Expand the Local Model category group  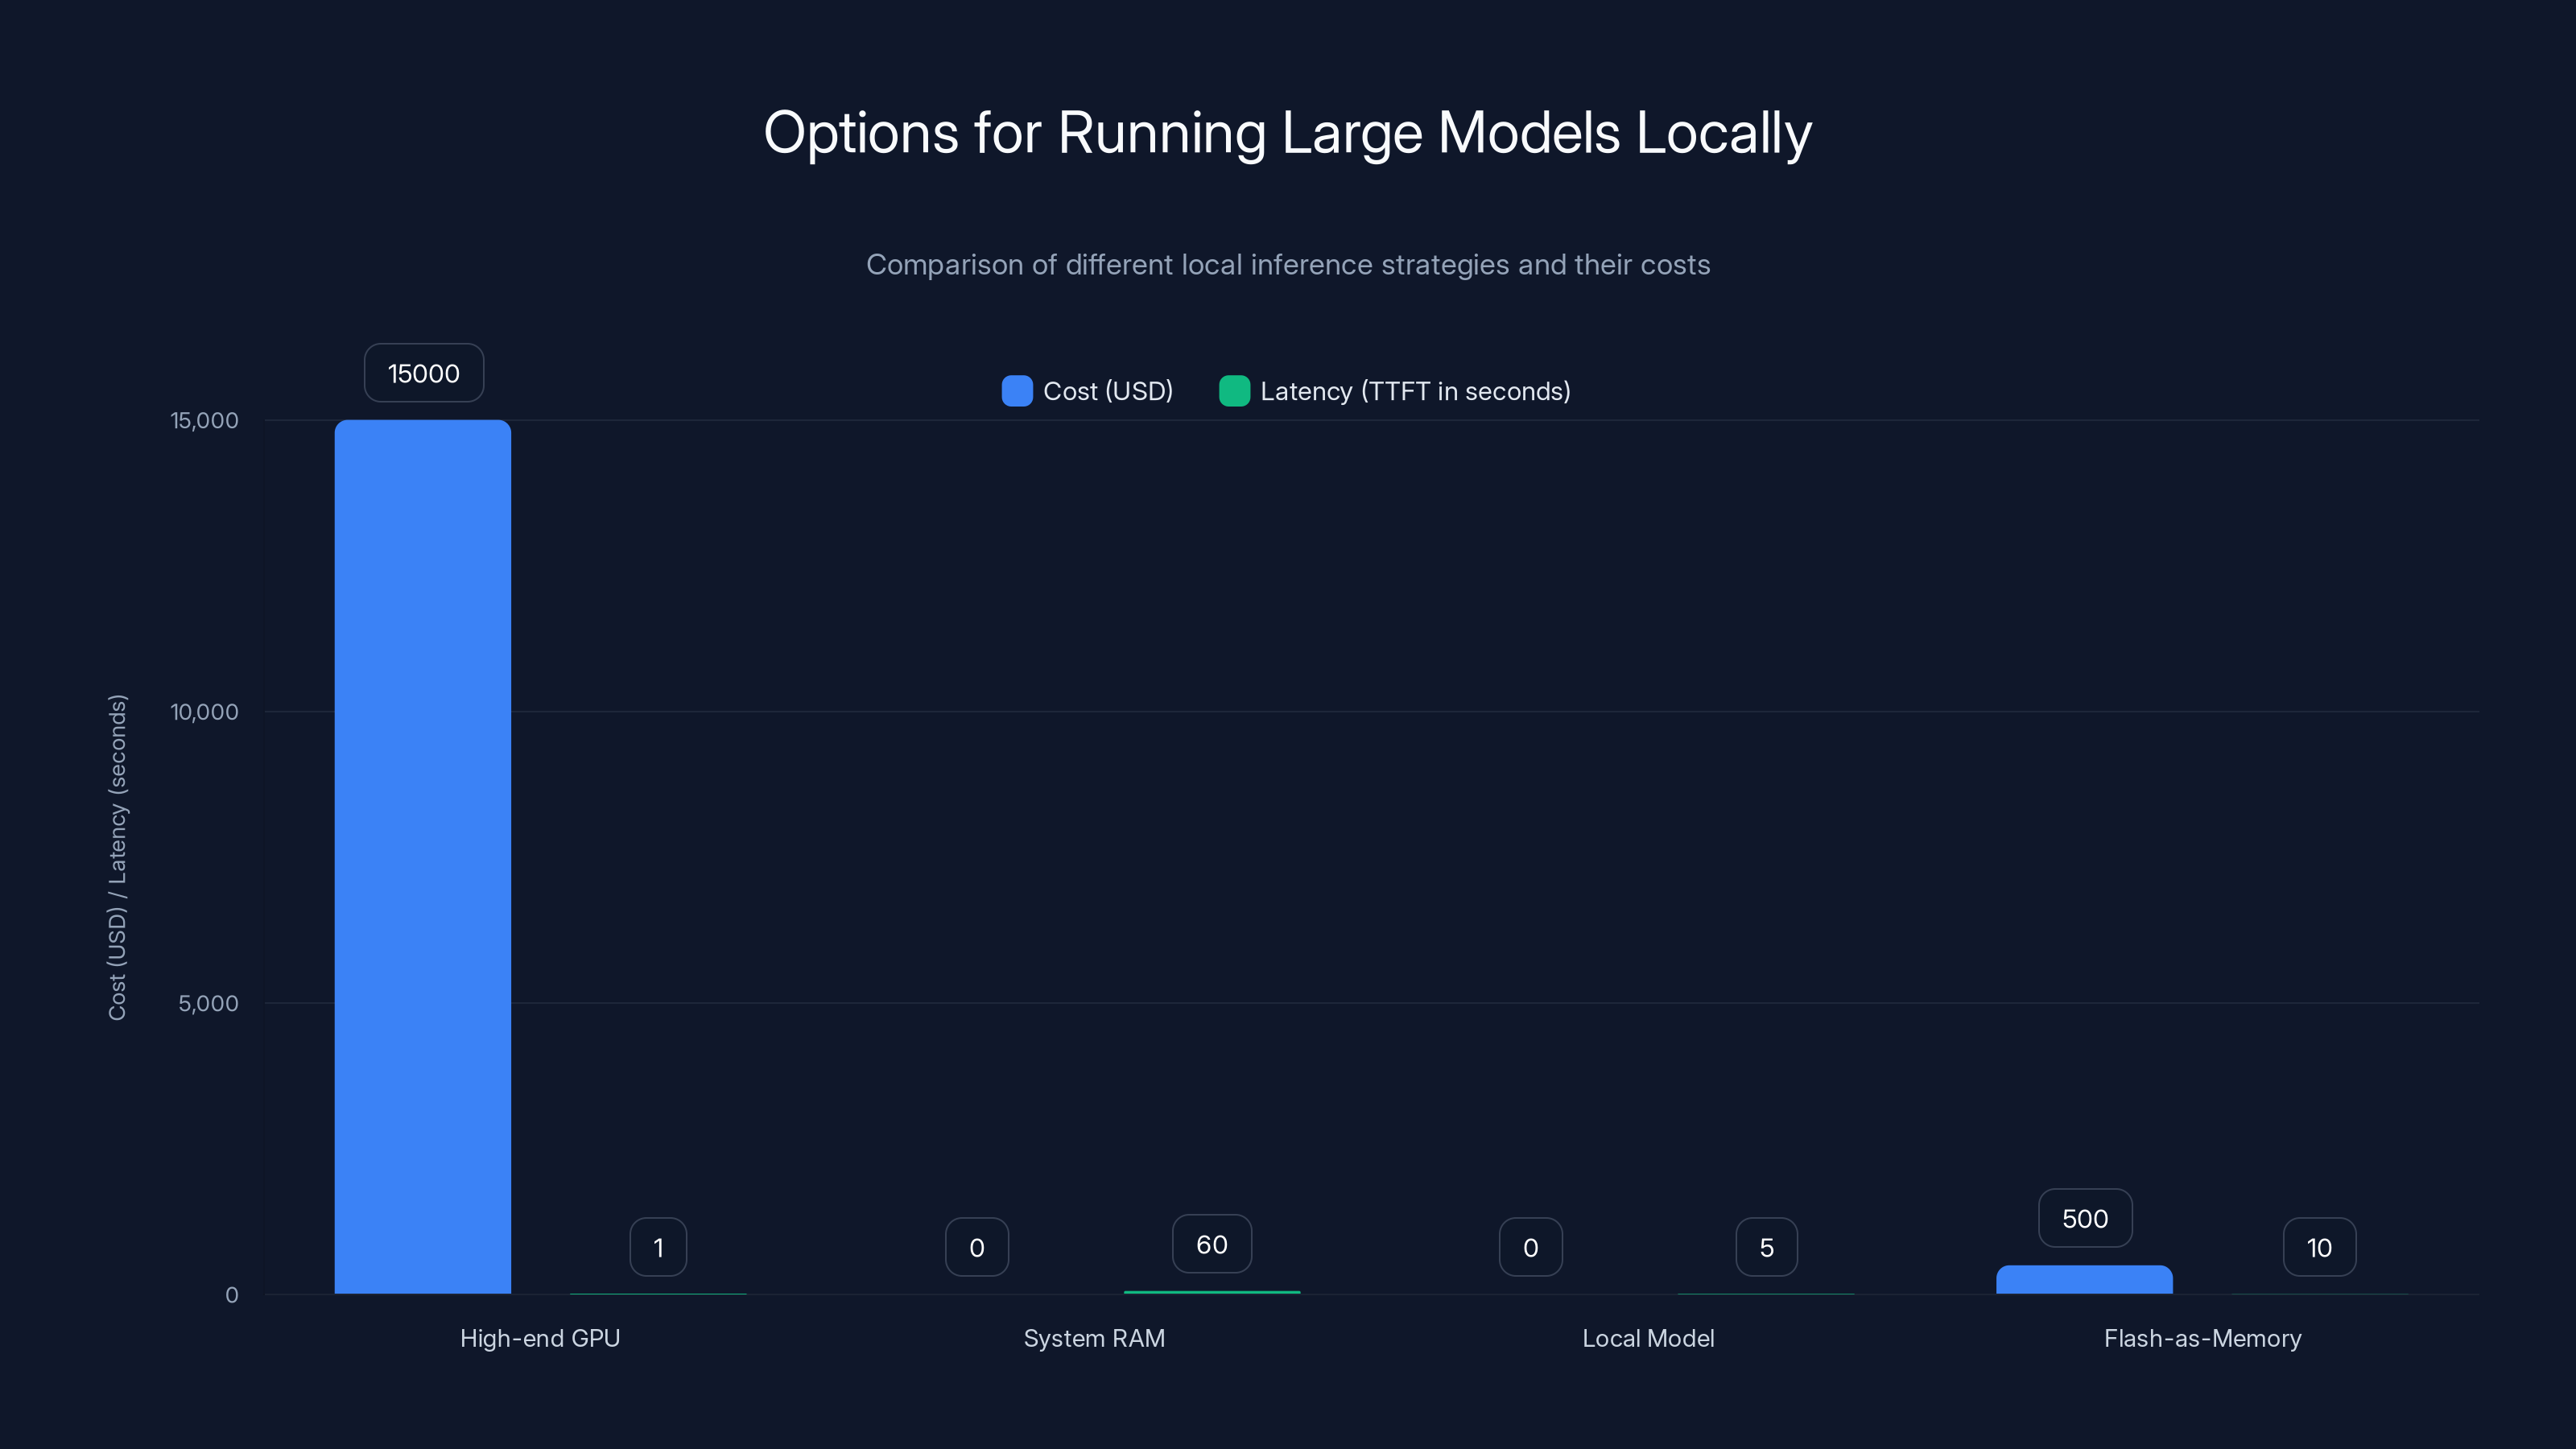1648,1338
